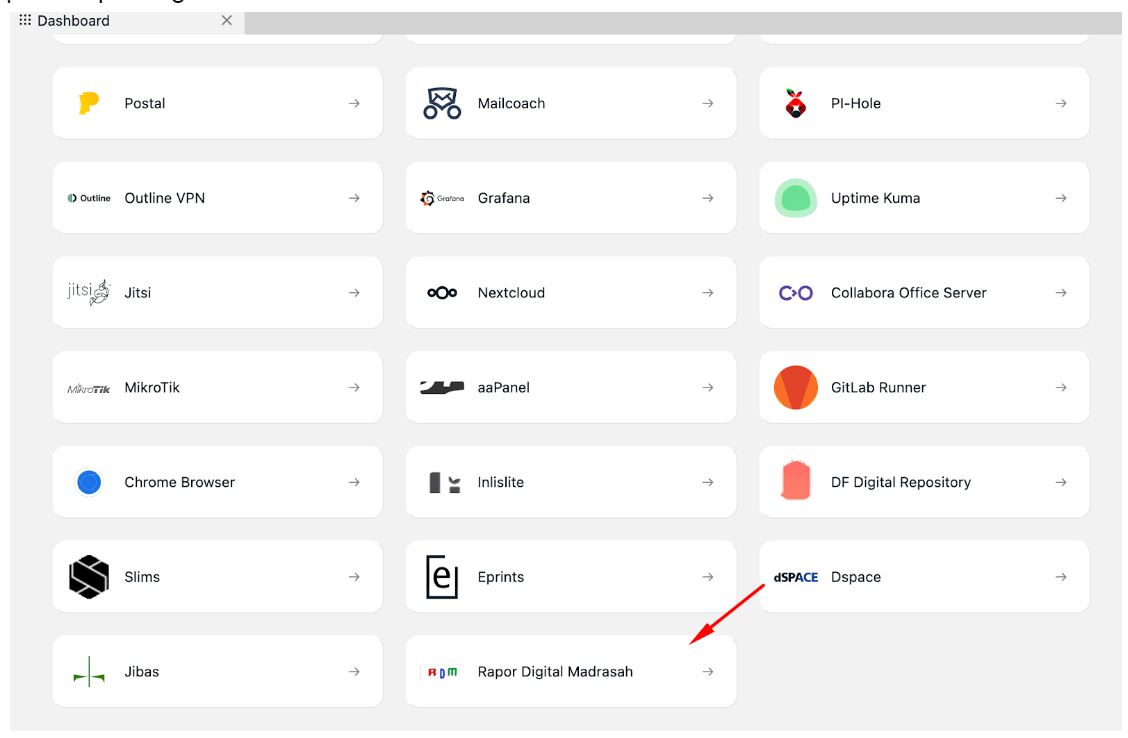The height and width of the screenshot is (738, 1128).
Task: Click the Jibas green logo icon
Action: (89, 672)
